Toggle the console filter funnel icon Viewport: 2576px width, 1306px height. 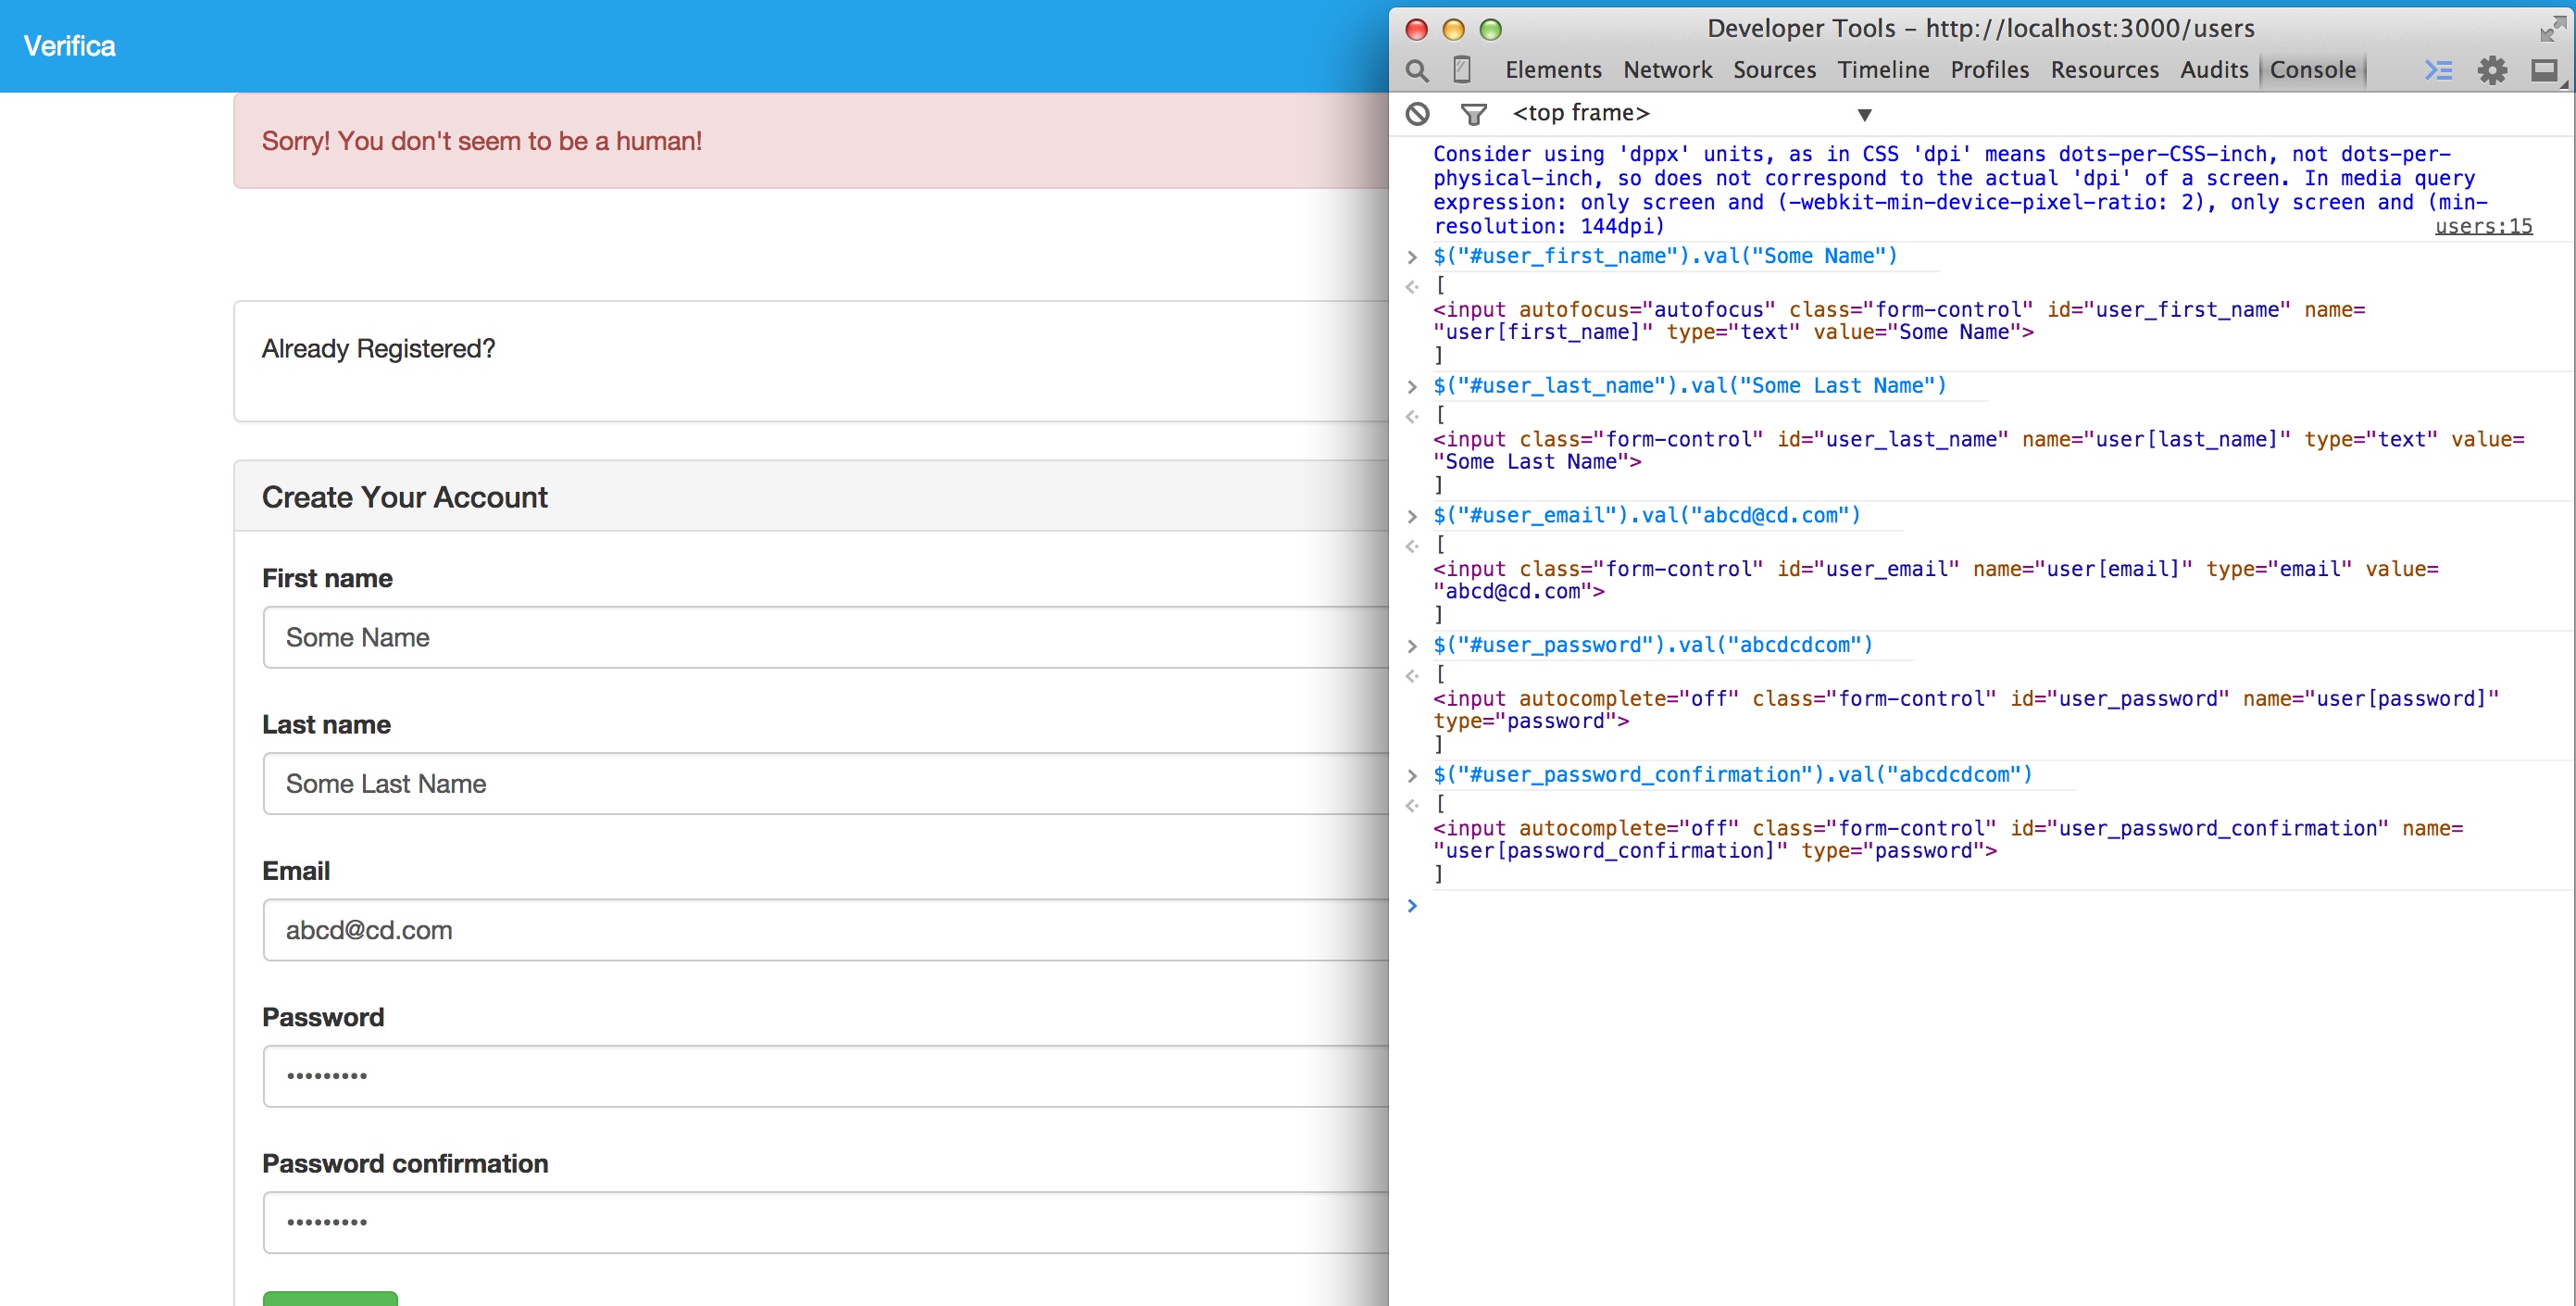1472,114
